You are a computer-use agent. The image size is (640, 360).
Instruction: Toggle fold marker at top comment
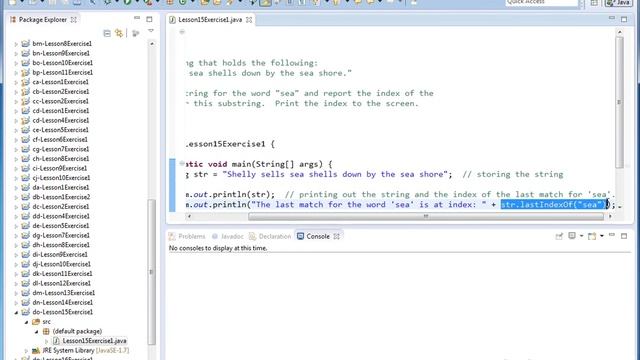(182, 31)
